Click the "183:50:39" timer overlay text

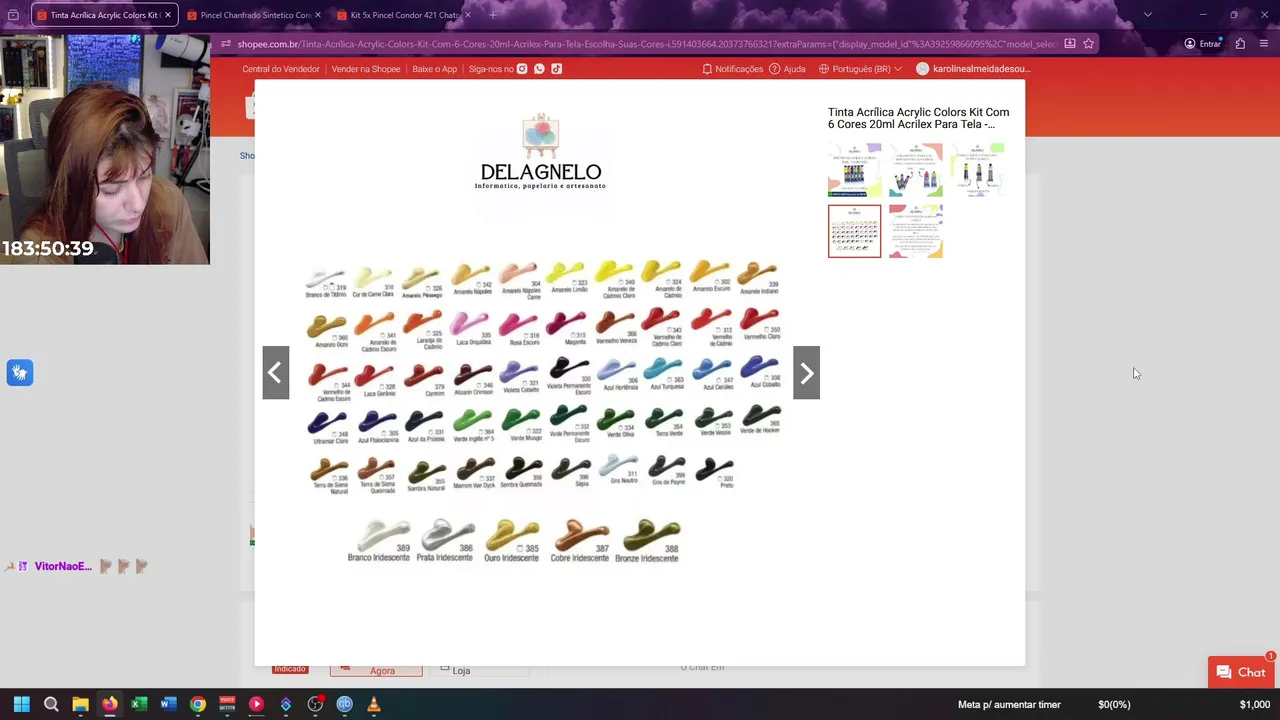pos(48,249)
